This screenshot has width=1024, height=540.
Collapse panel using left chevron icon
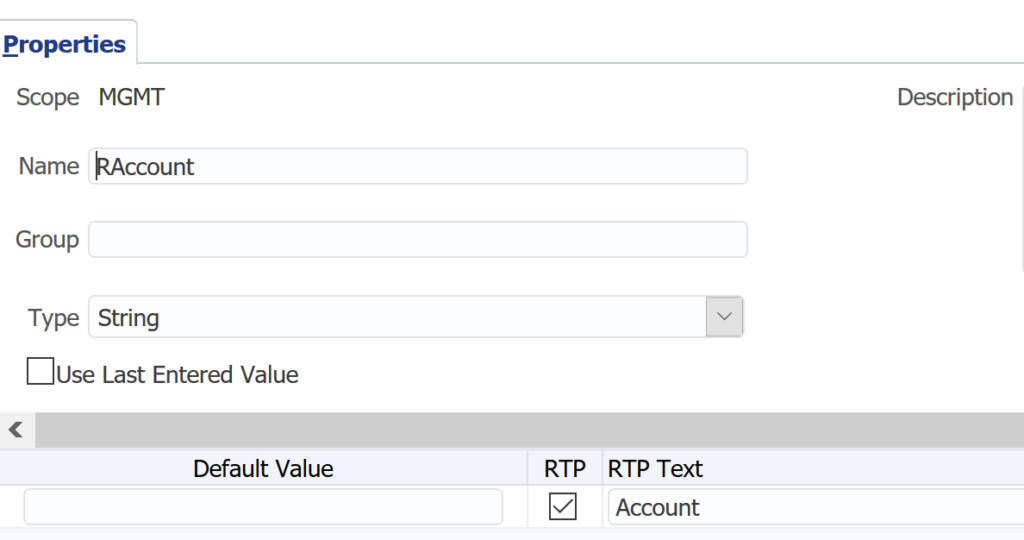pos(16,430)
